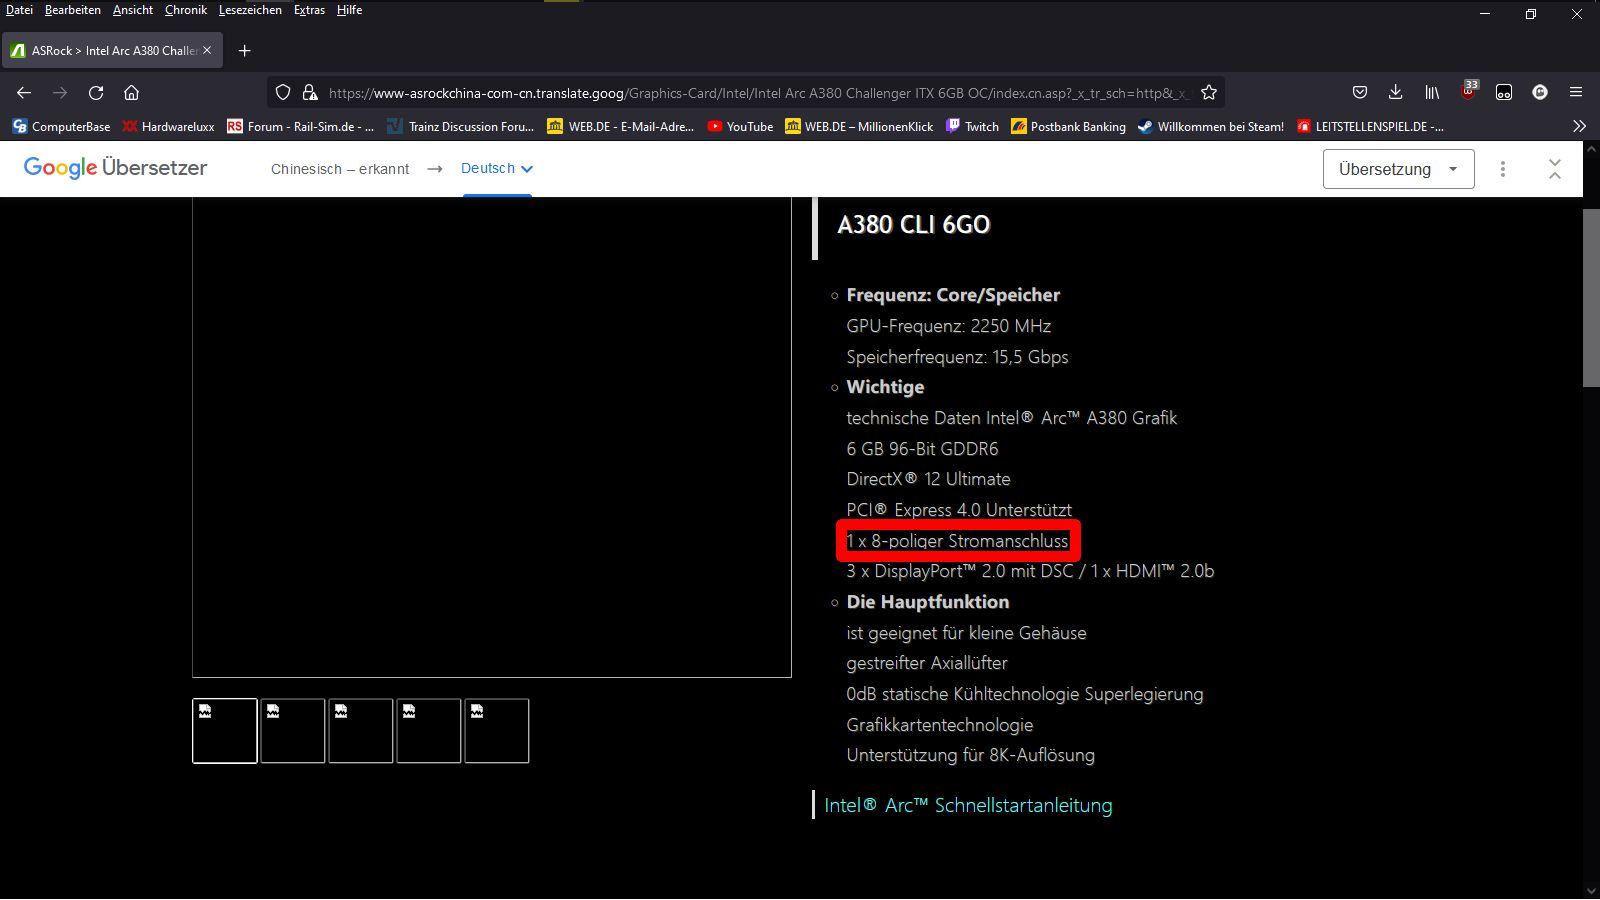Select Chinesisch – erkannt source language
The image size is (1600, 900).
click(340, 169)
